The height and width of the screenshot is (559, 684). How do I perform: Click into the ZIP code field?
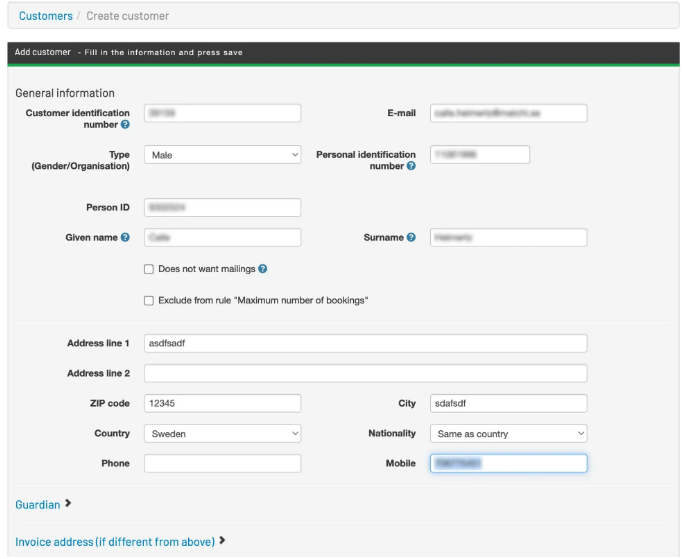(222, 404)
